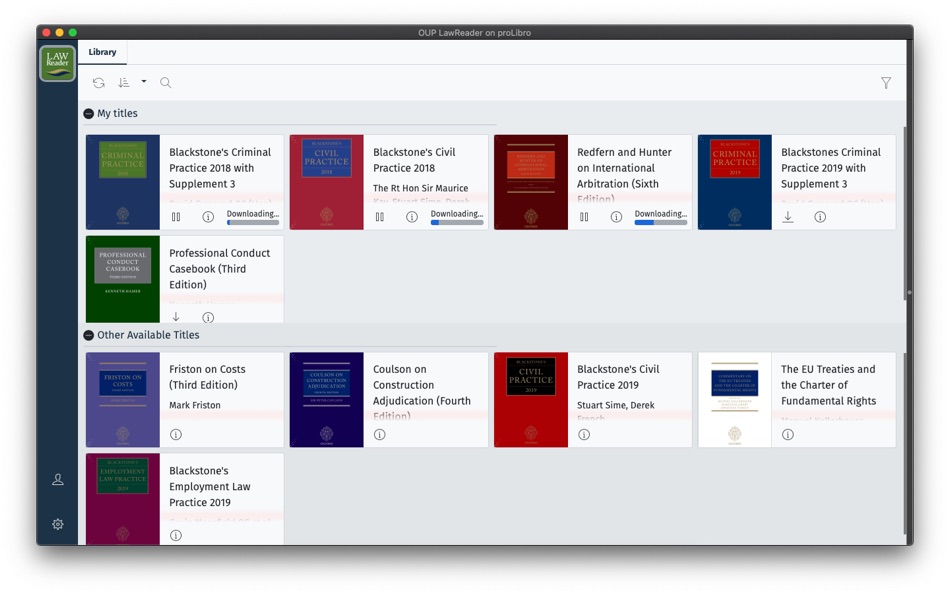950x594 pixels.
Task: Click the sort order icon
Action: pos(124,82)
